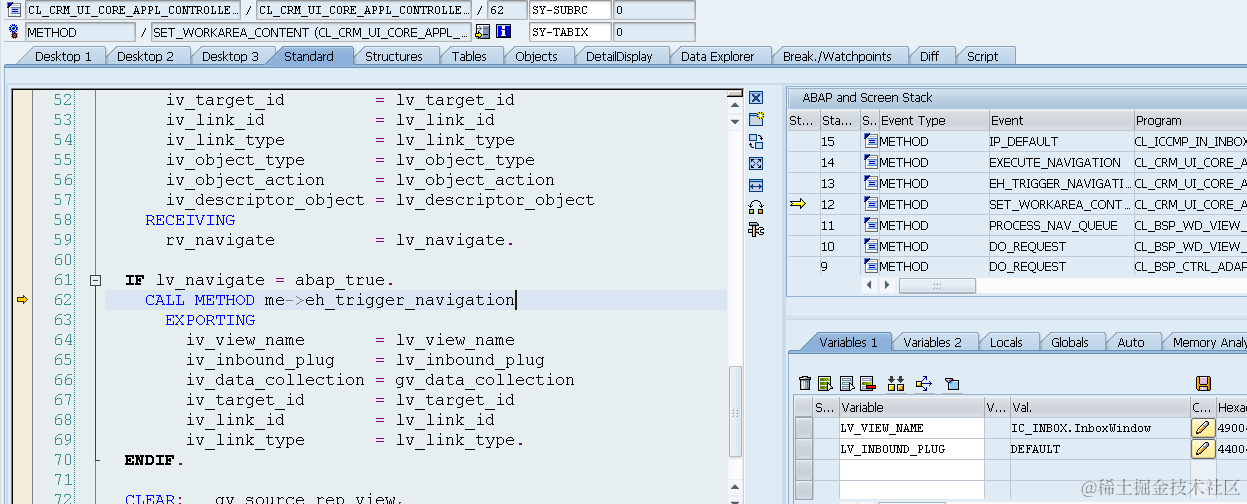This screenshot has height=504, width=1247.
Task: Click the method icon in stack row 12
Action: [x=869, y=204]
